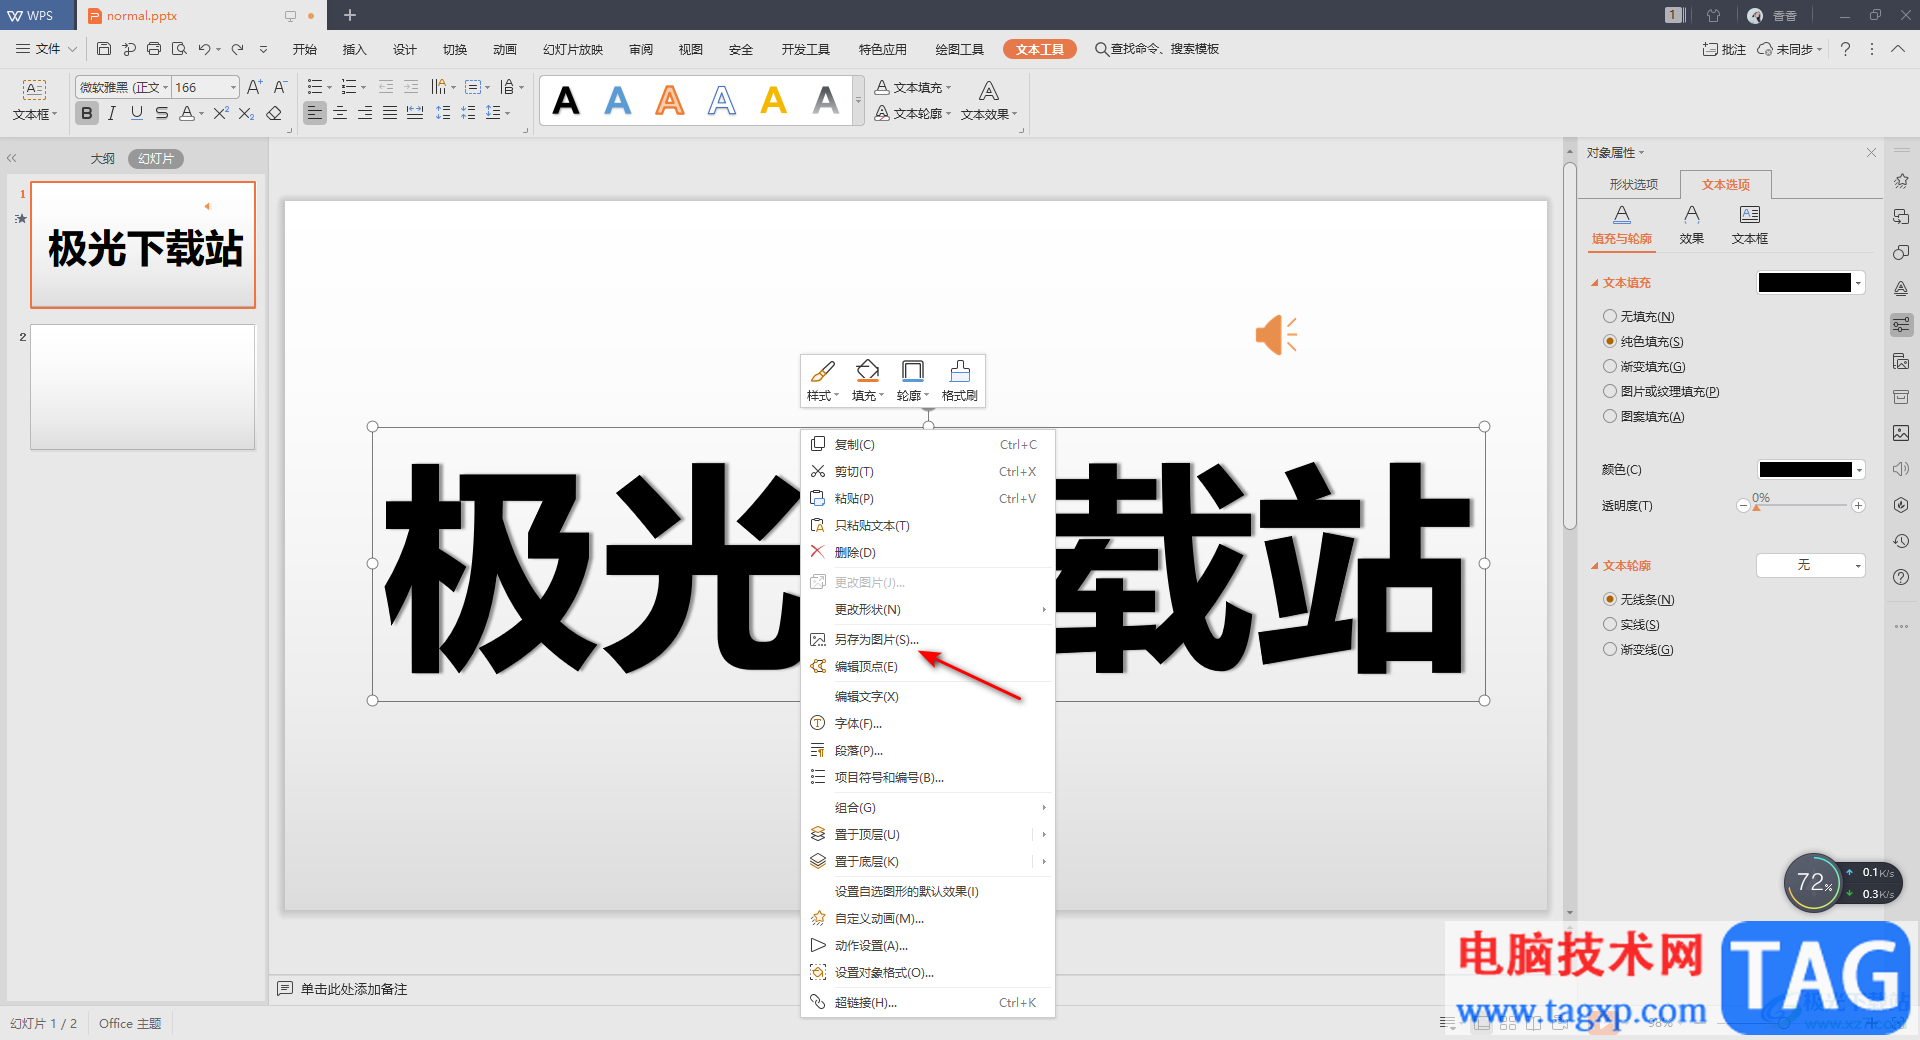Select slide 2 thumbnail
Screen dimensions: 1920x1040
[143, 387]
